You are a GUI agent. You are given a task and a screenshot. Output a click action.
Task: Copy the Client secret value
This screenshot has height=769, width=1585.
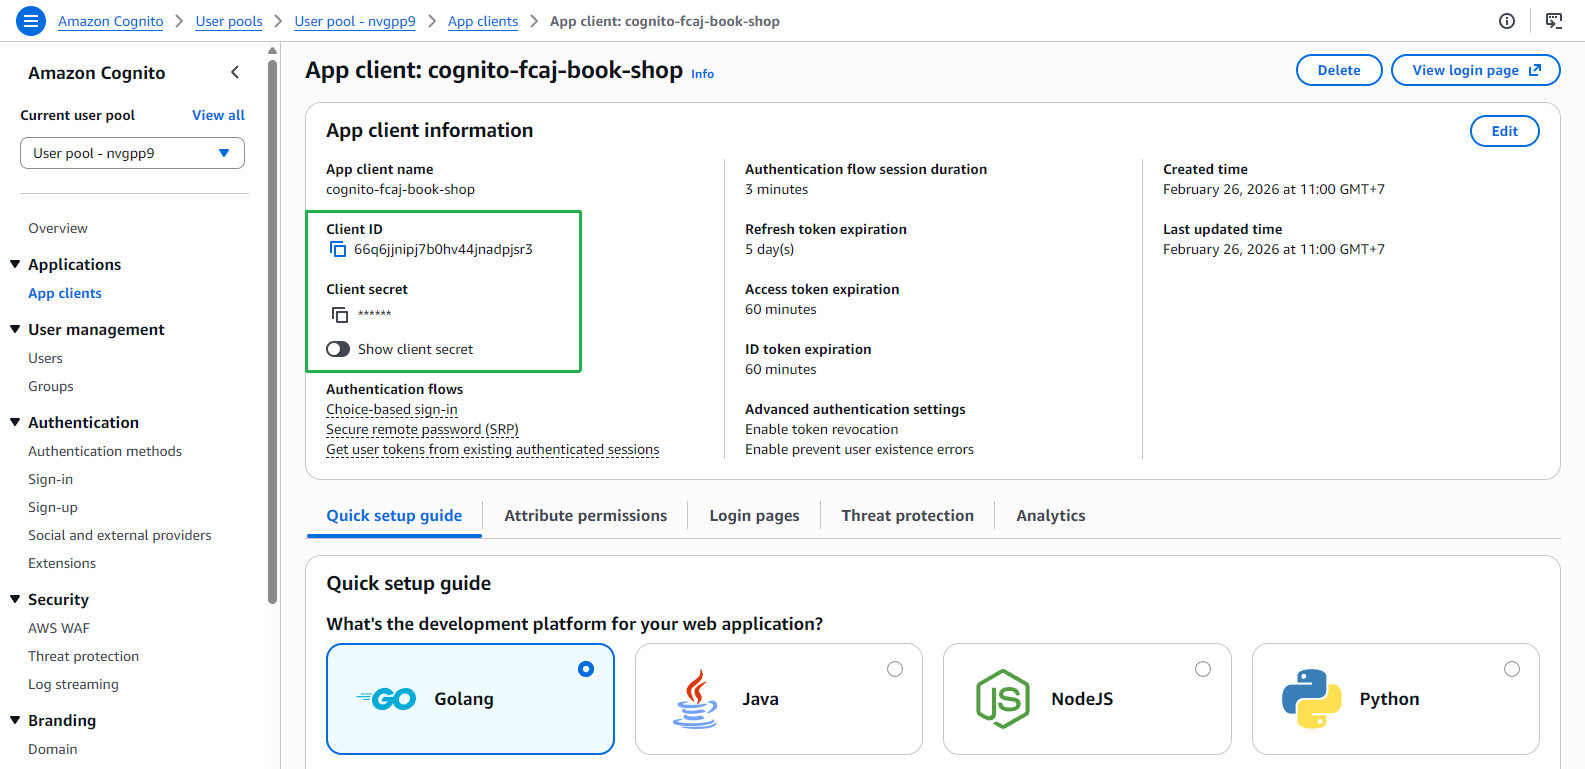[x=340, y=315]
